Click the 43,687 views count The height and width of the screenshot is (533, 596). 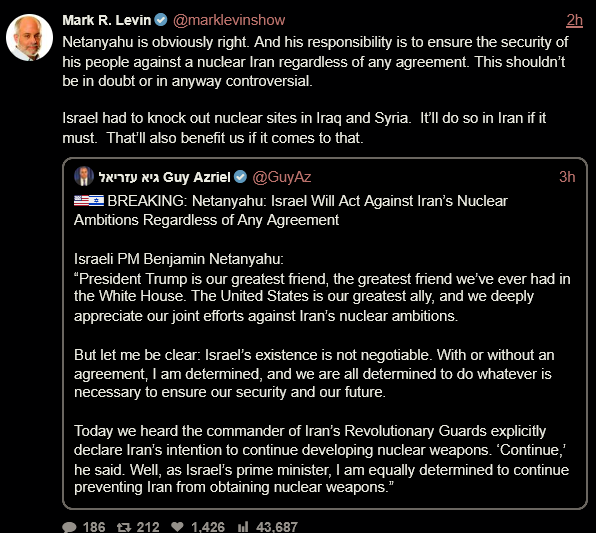tap(277, 527)
